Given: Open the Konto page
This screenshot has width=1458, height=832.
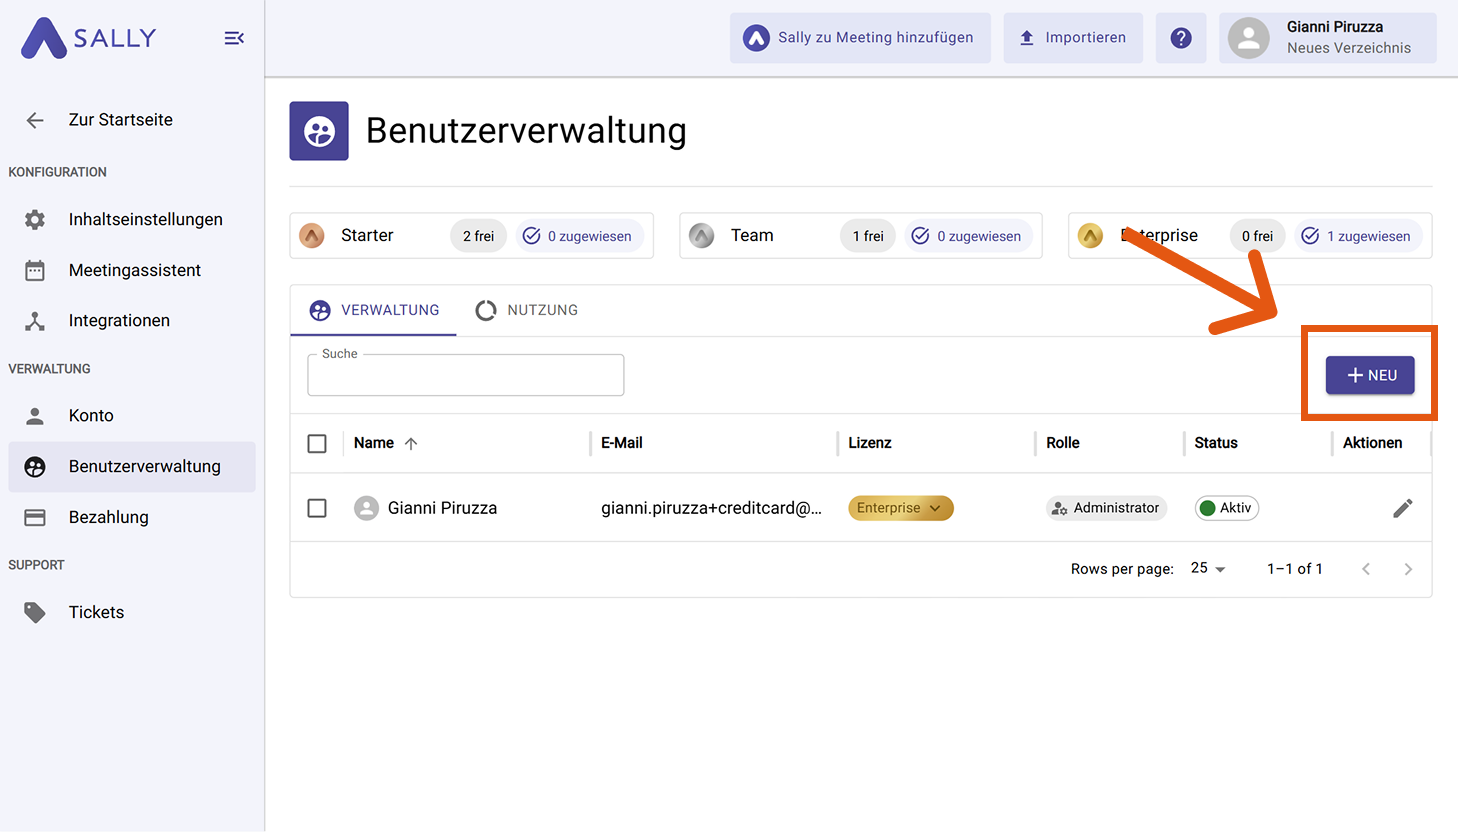Looking at the screenshot, I should 132,415.
